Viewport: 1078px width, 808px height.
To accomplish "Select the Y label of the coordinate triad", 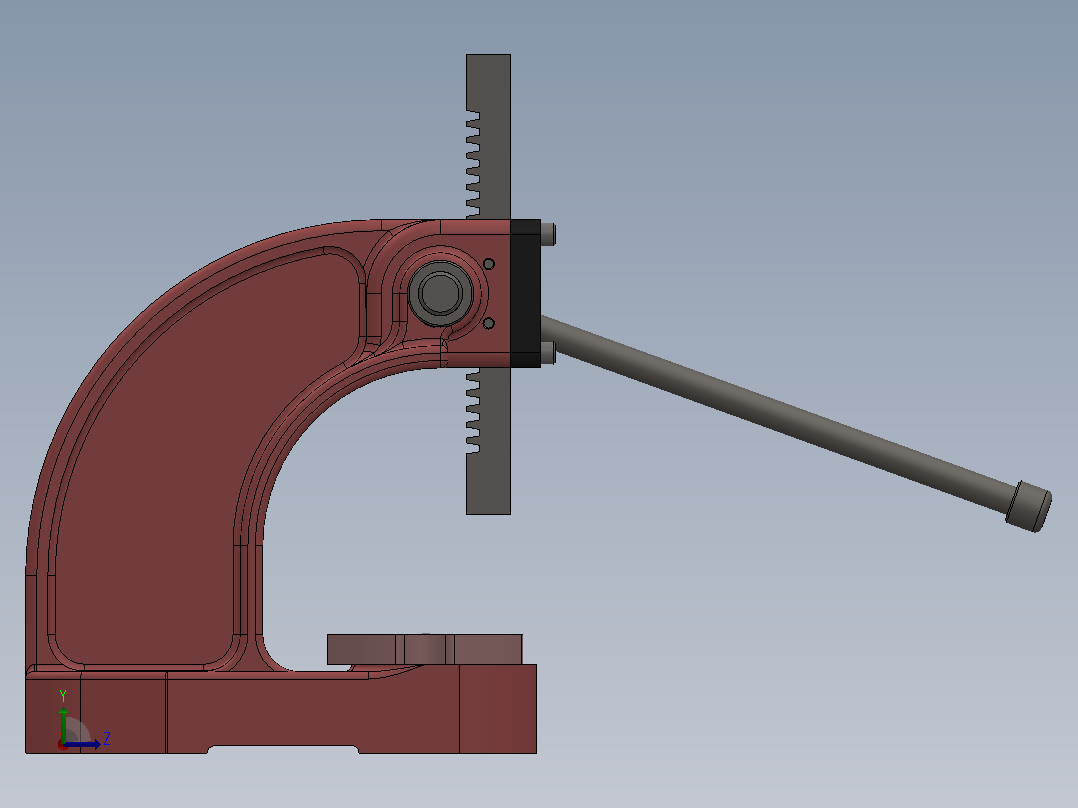I will coord(63,696).
